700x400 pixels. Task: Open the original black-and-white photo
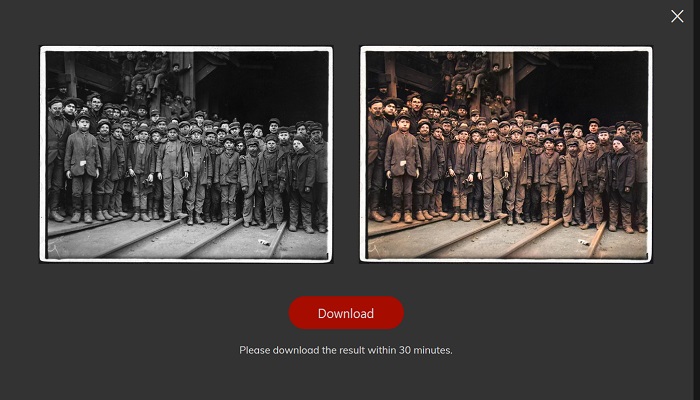point(186,154)
